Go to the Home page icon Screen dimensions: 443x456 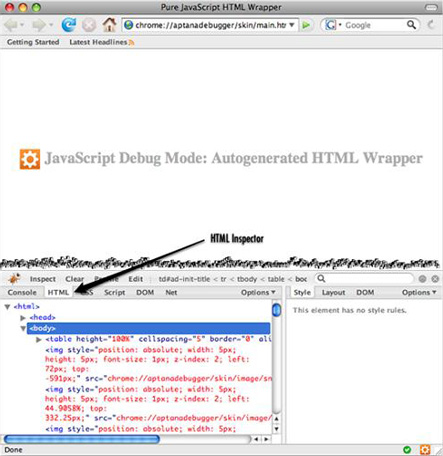[109, 25]
